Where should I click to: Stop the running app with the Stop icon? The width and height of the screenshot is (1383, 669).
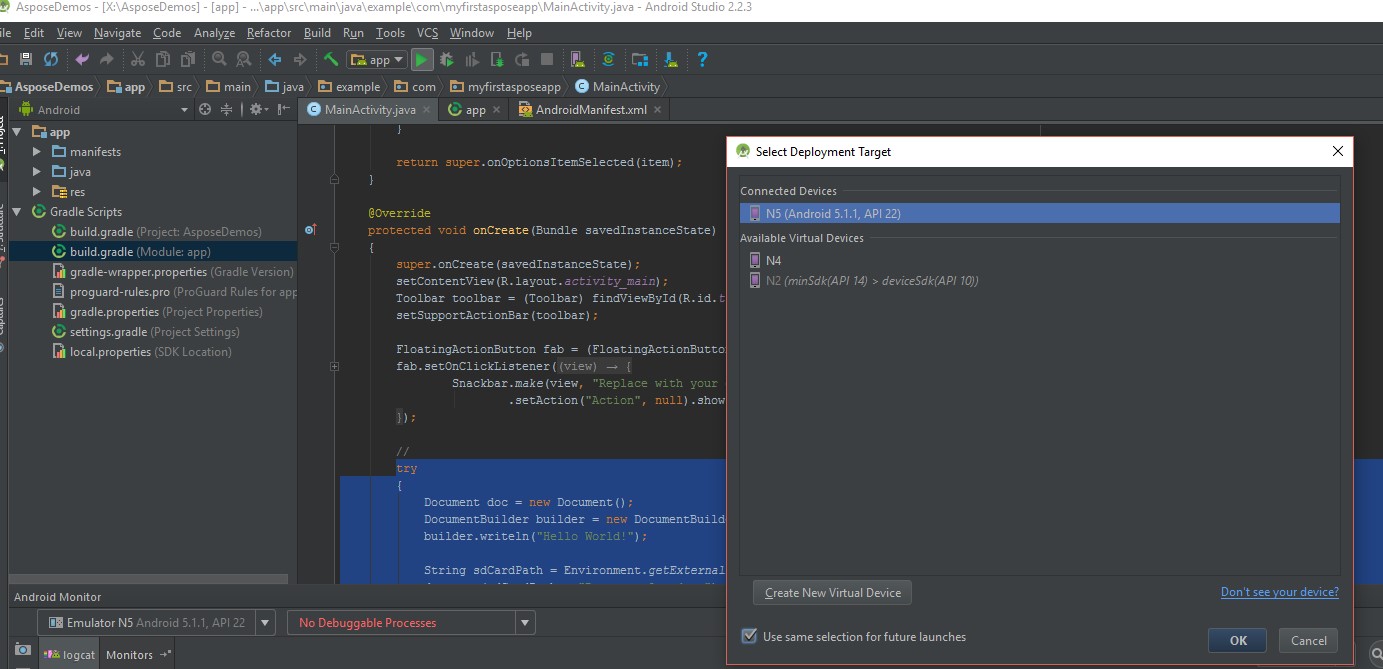click(x=546, y=59)
